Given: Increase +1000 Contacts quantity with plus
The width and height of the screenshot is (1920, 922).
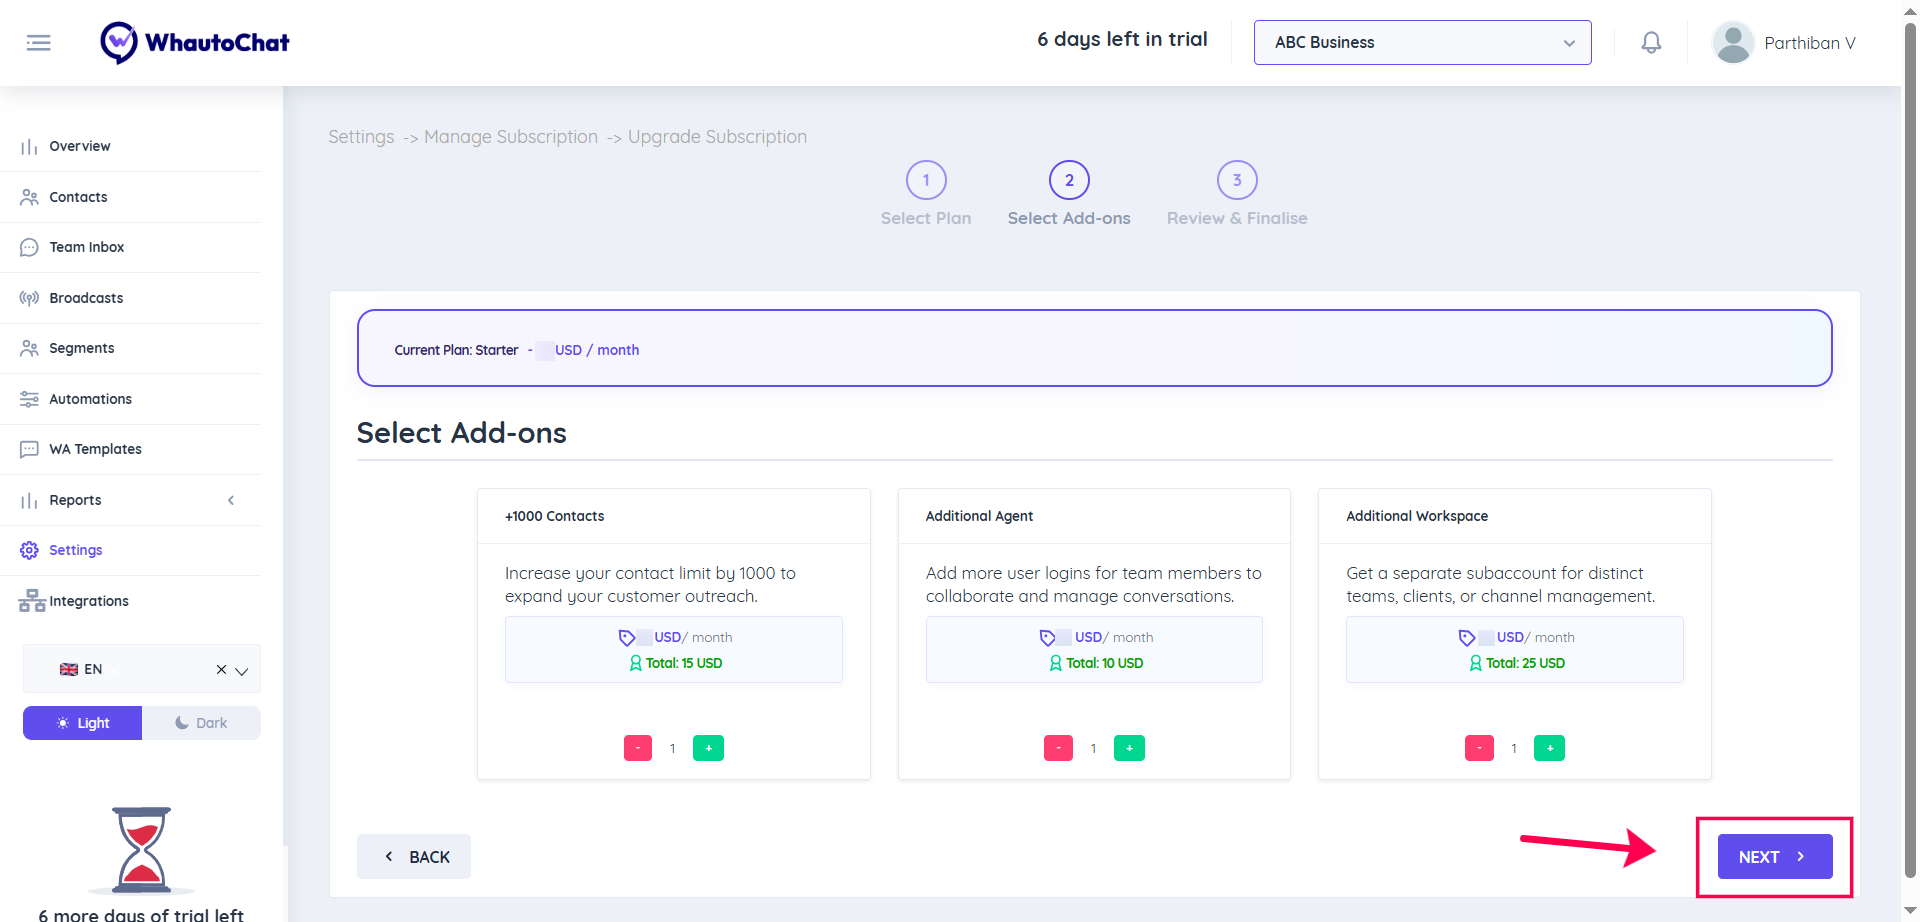Looking at the screenshot, I should click(x=708, y=748).
